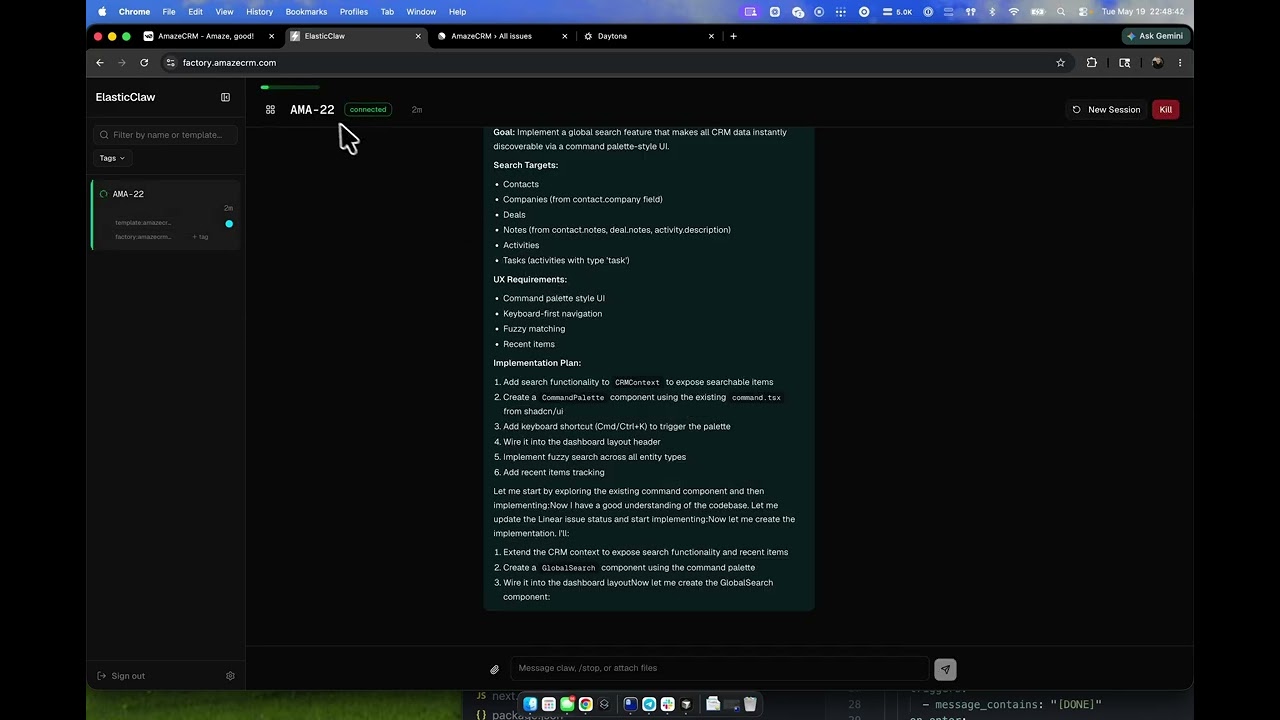Open the Tab menu
This screenshot has width=1280, height=720.
tap(387, 12)
